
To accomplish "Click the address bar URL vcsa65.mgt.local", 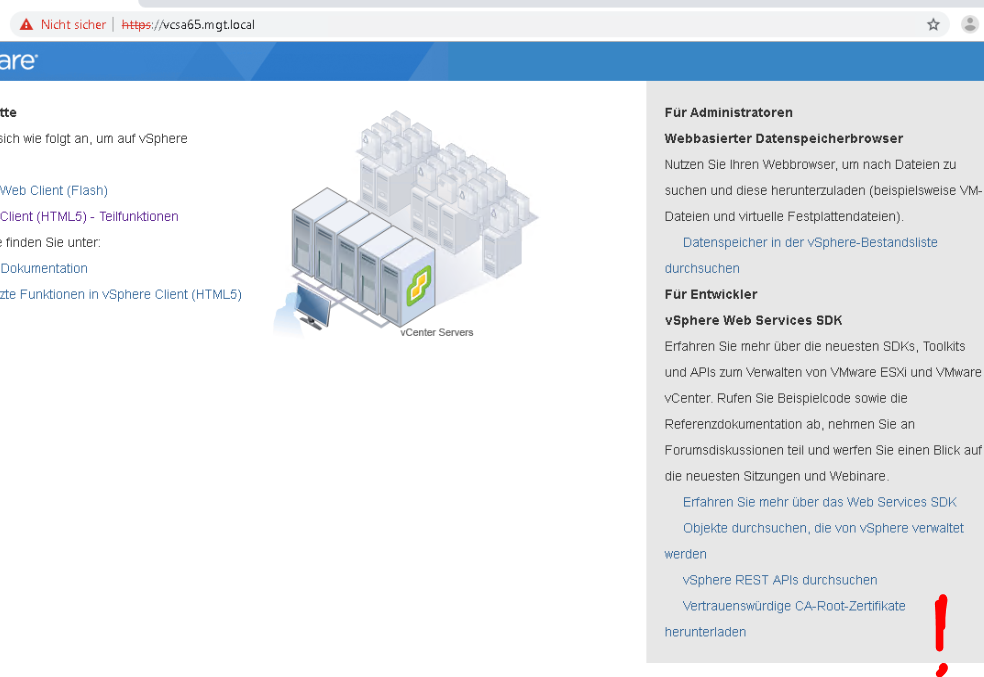I will point(188,24).
